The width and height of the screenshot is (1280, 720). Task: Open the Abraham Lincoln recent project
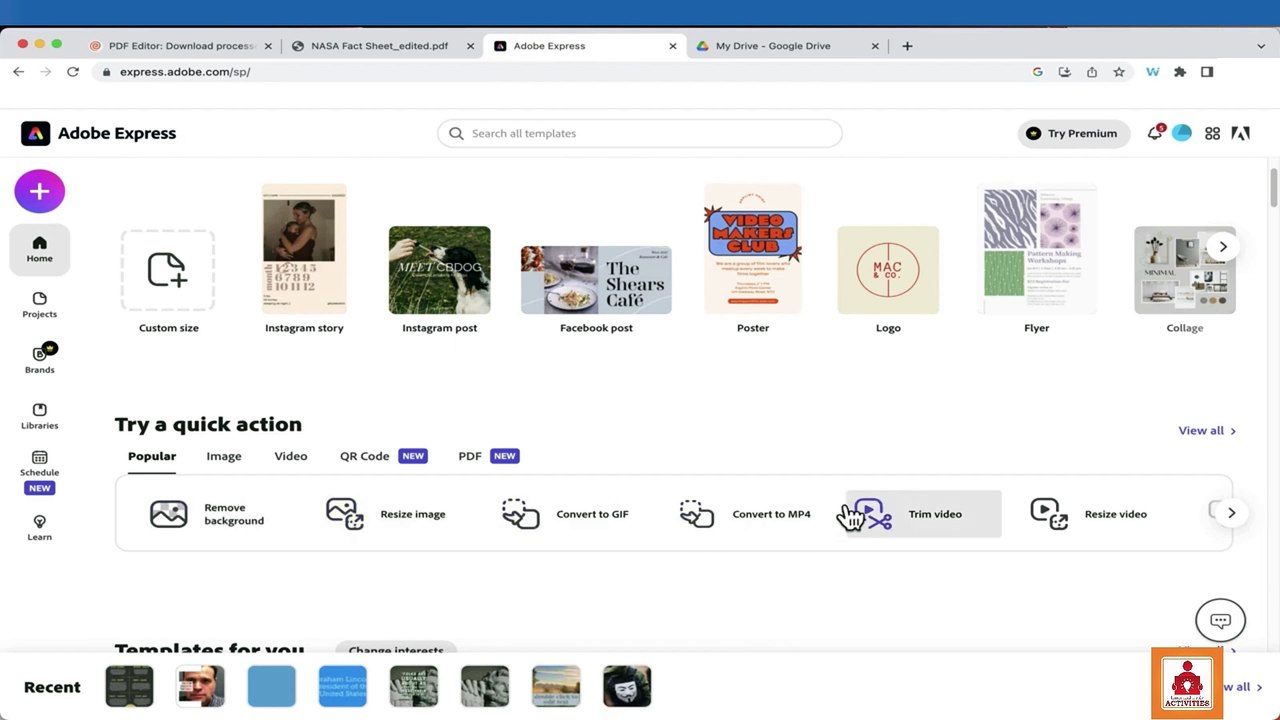tap(342, 687)
